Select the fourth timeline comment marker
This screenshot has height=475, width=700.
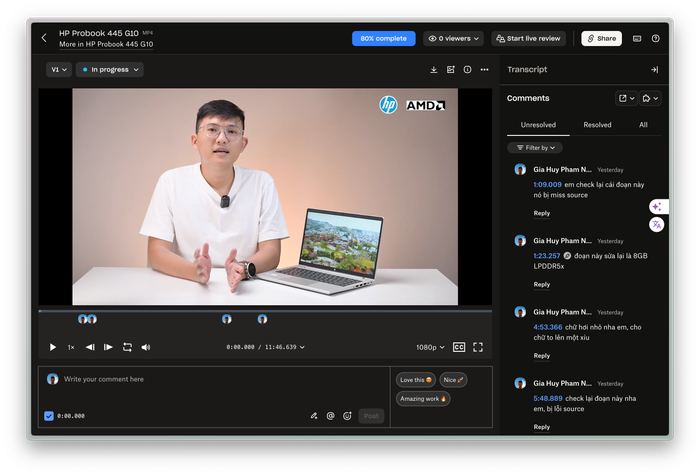262,319
